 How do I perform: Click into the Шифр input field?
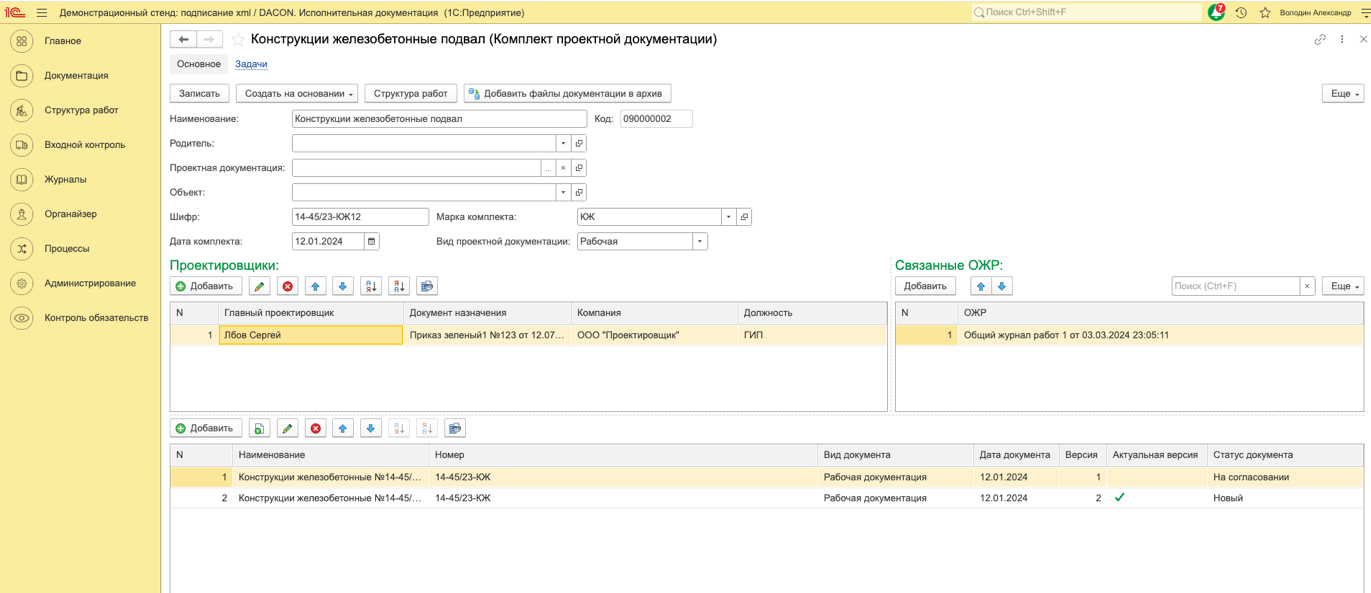click(360, 217)
